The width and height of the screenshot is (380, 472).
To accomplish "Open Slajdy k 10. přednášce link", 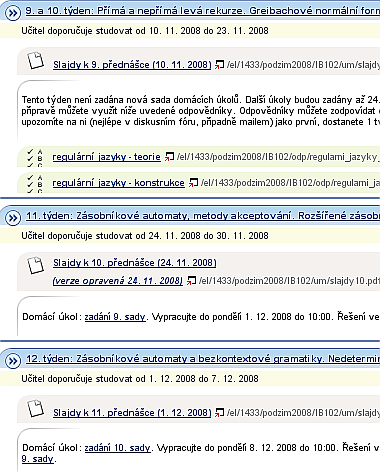I will (135, 263).
